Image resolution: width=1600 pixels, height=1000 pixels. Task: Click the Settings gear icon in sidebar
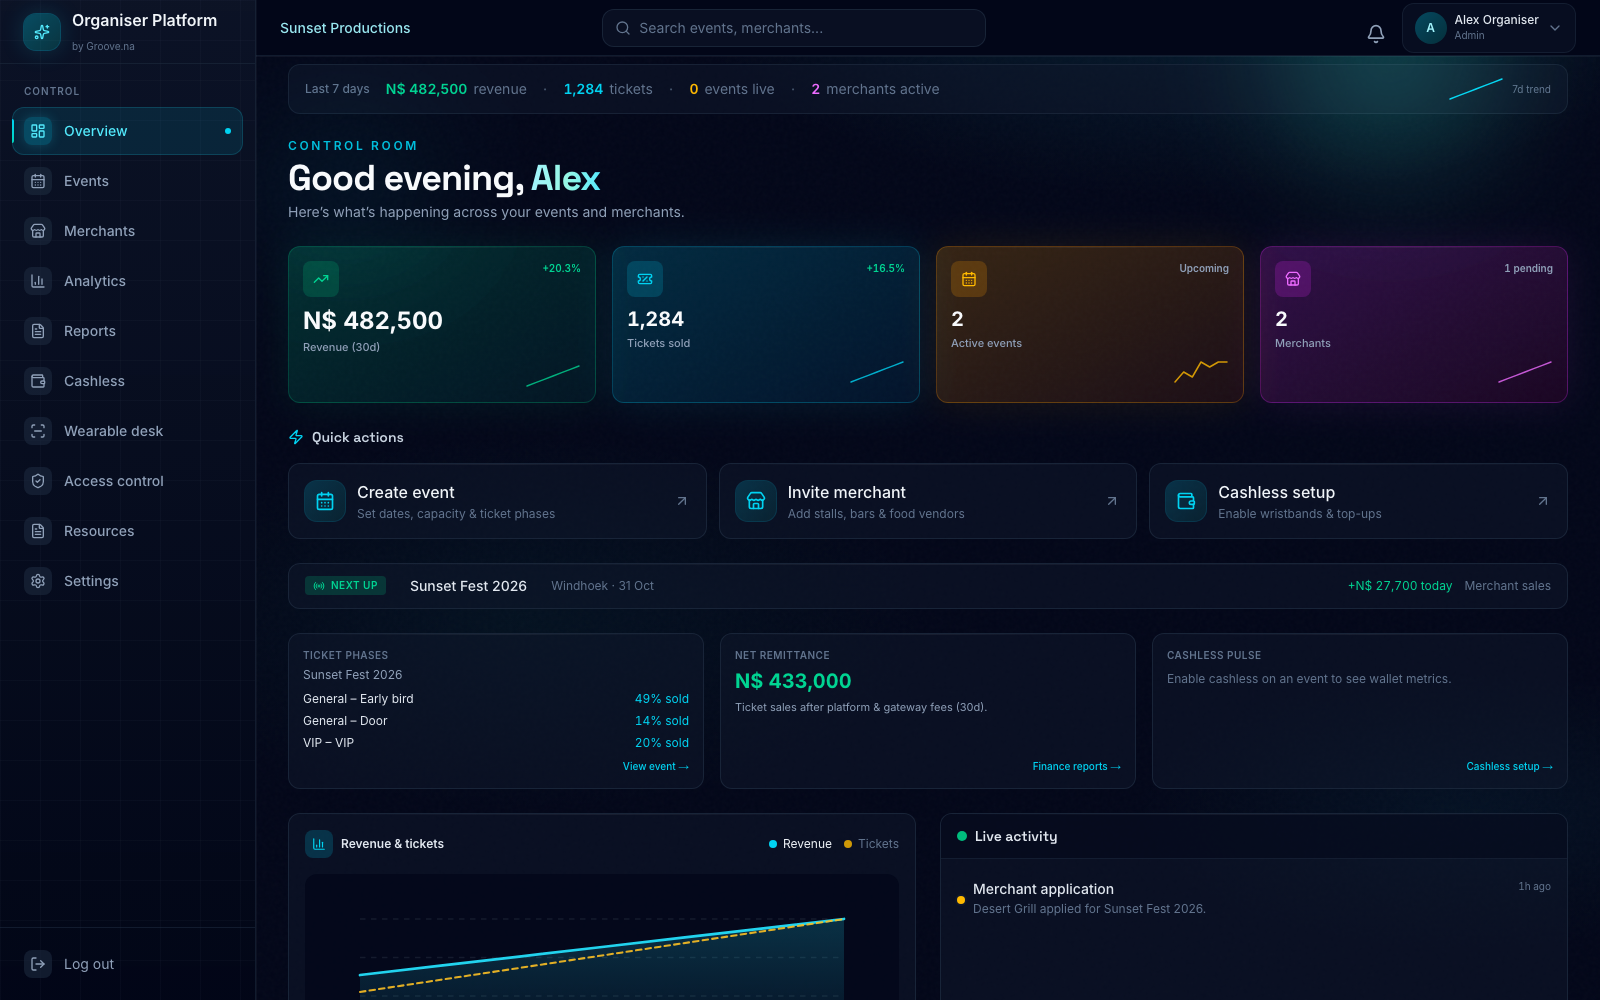pos(38,581)
